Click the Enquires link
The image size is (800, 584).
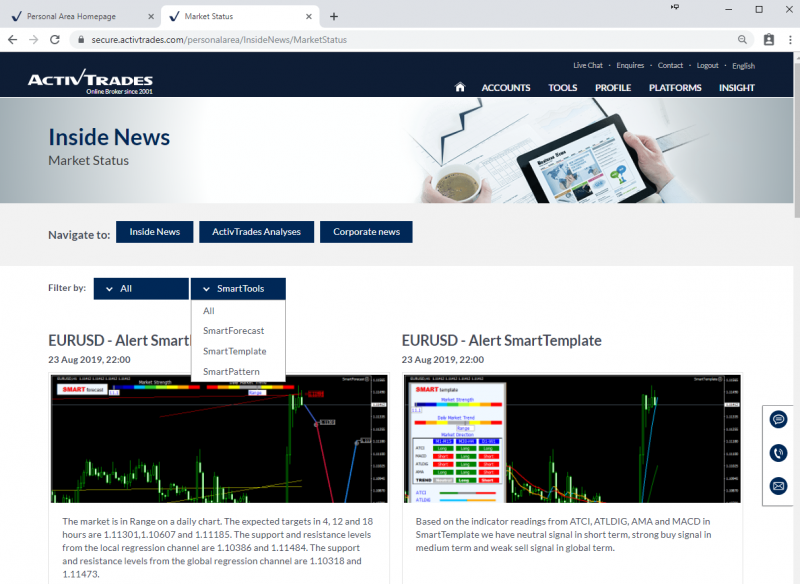(x=630, y=65)
